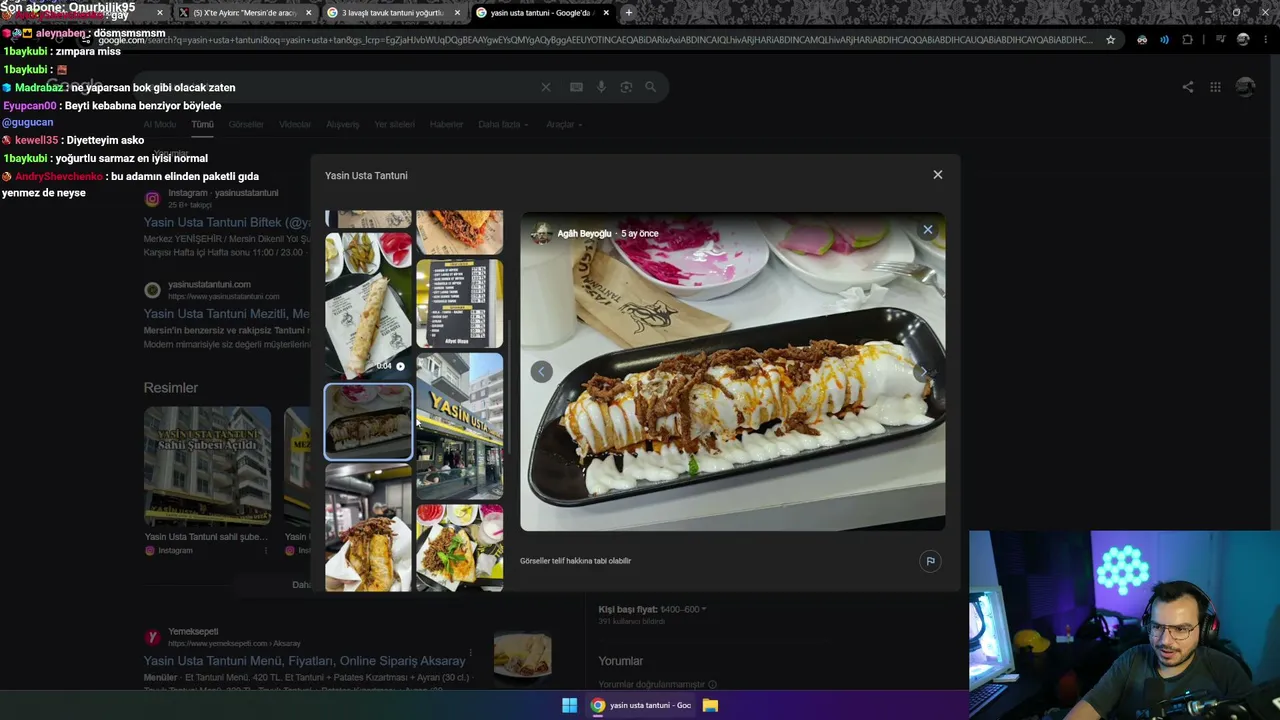The image size is (1280, 720).
Task: Expand the Daha fazla dropdown
Action: pyautogui.click(x=503, y=125)
